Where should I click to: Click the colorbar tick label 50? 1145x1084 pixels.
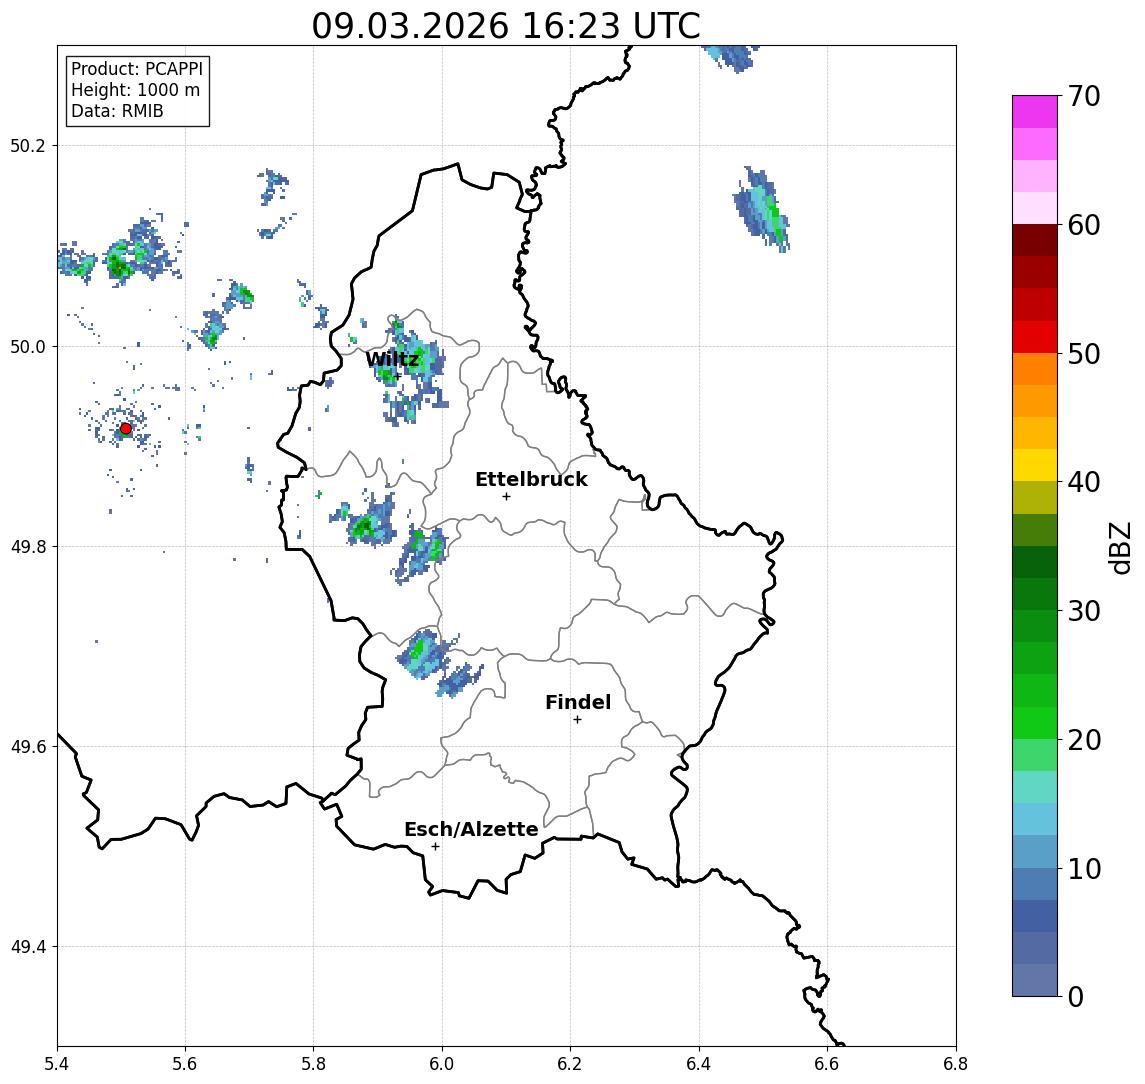[x=1083, y=354]
